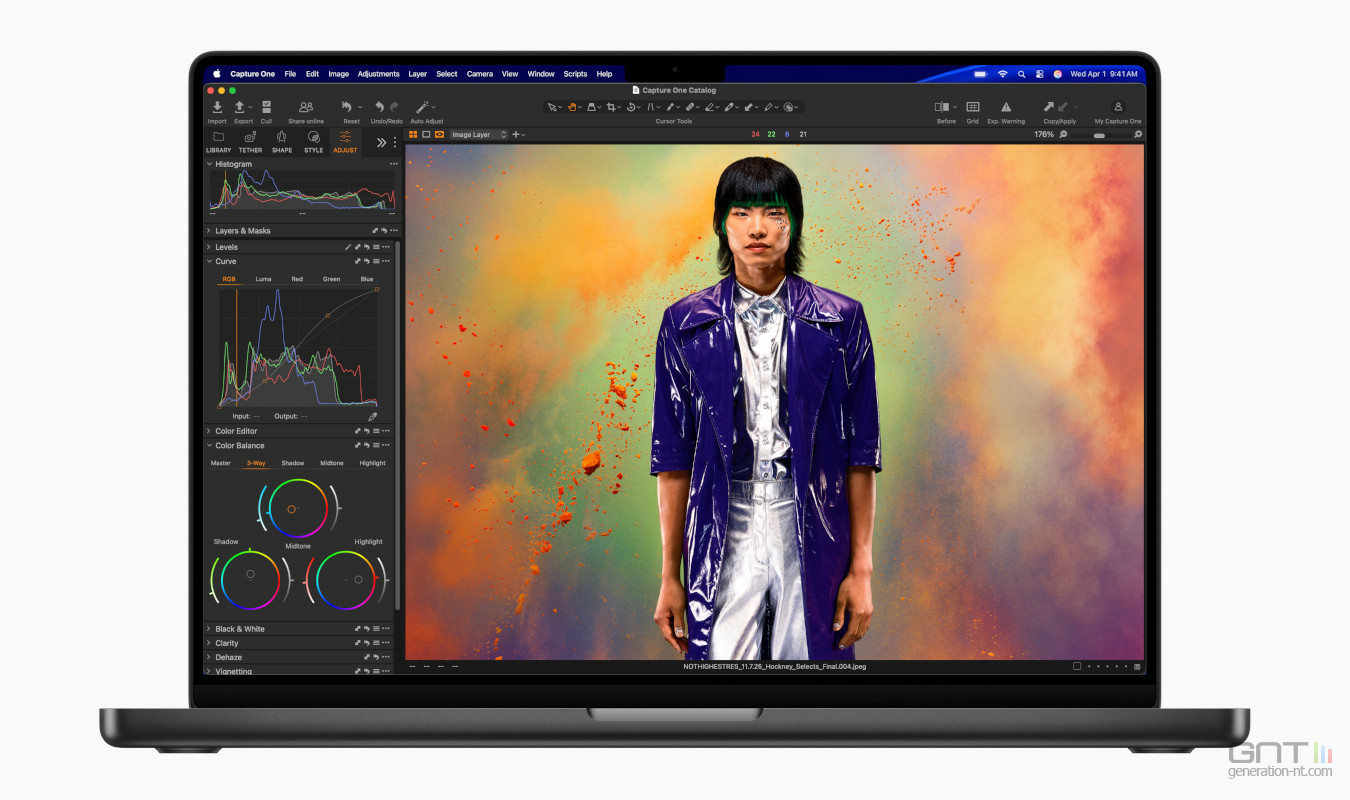Toggle the Exposure Warning display

(1006, 107)
